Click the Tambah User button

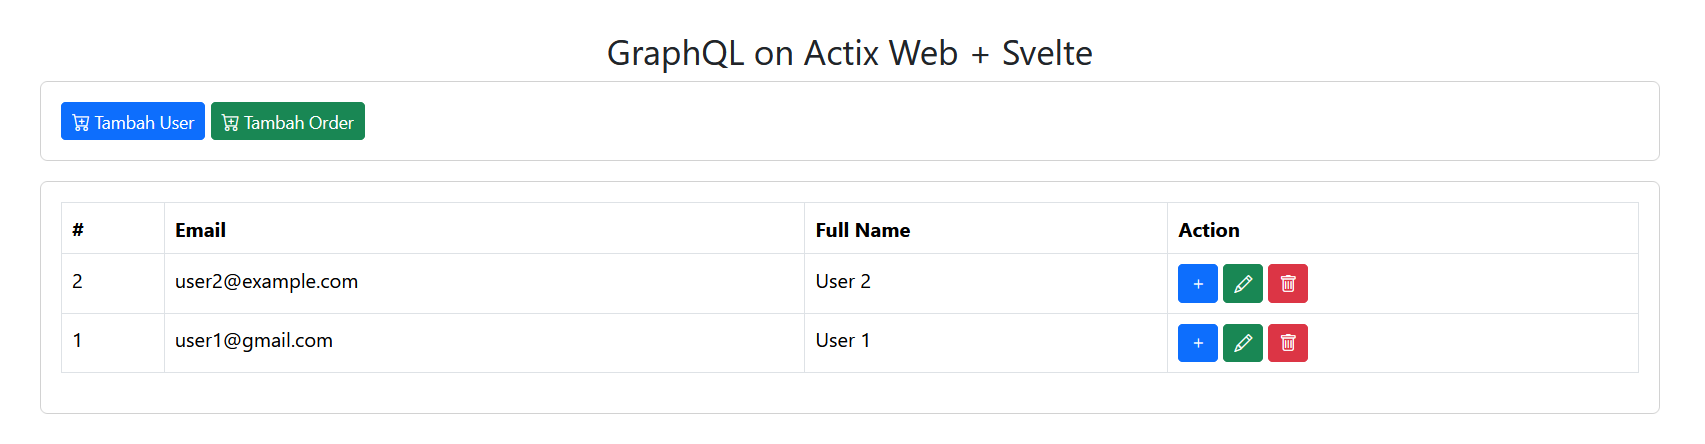133,121
